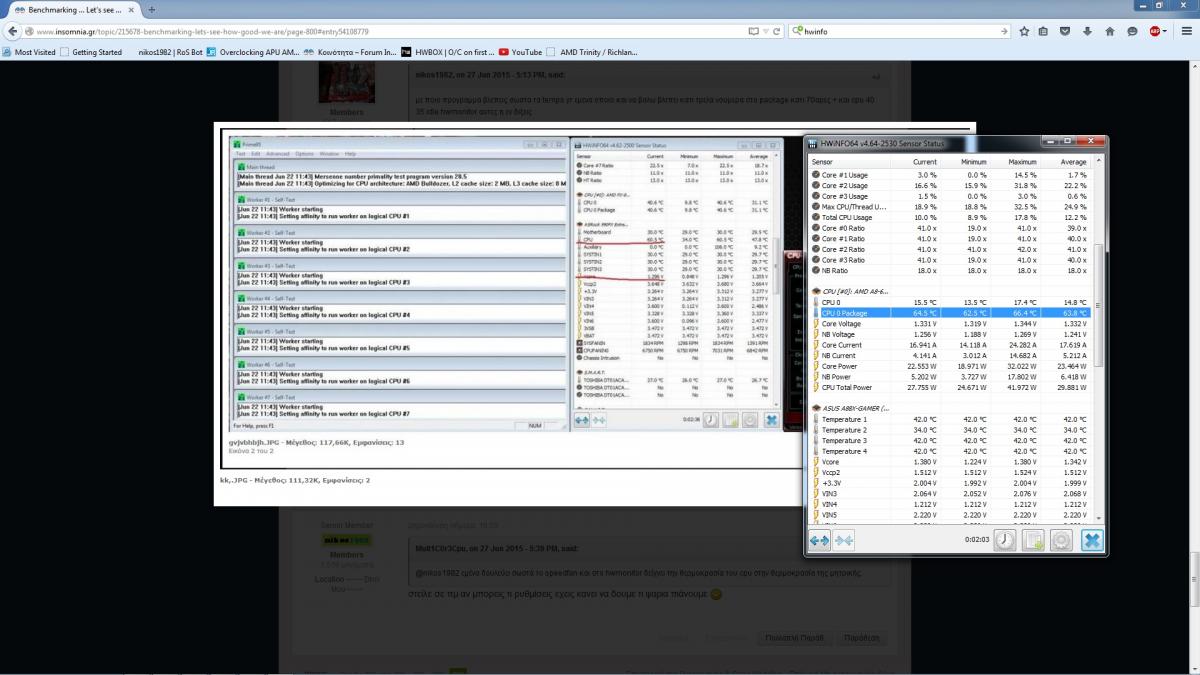Click HWiNFO64 expand columns arrows button
The image size is (1200, 675).
819,540
